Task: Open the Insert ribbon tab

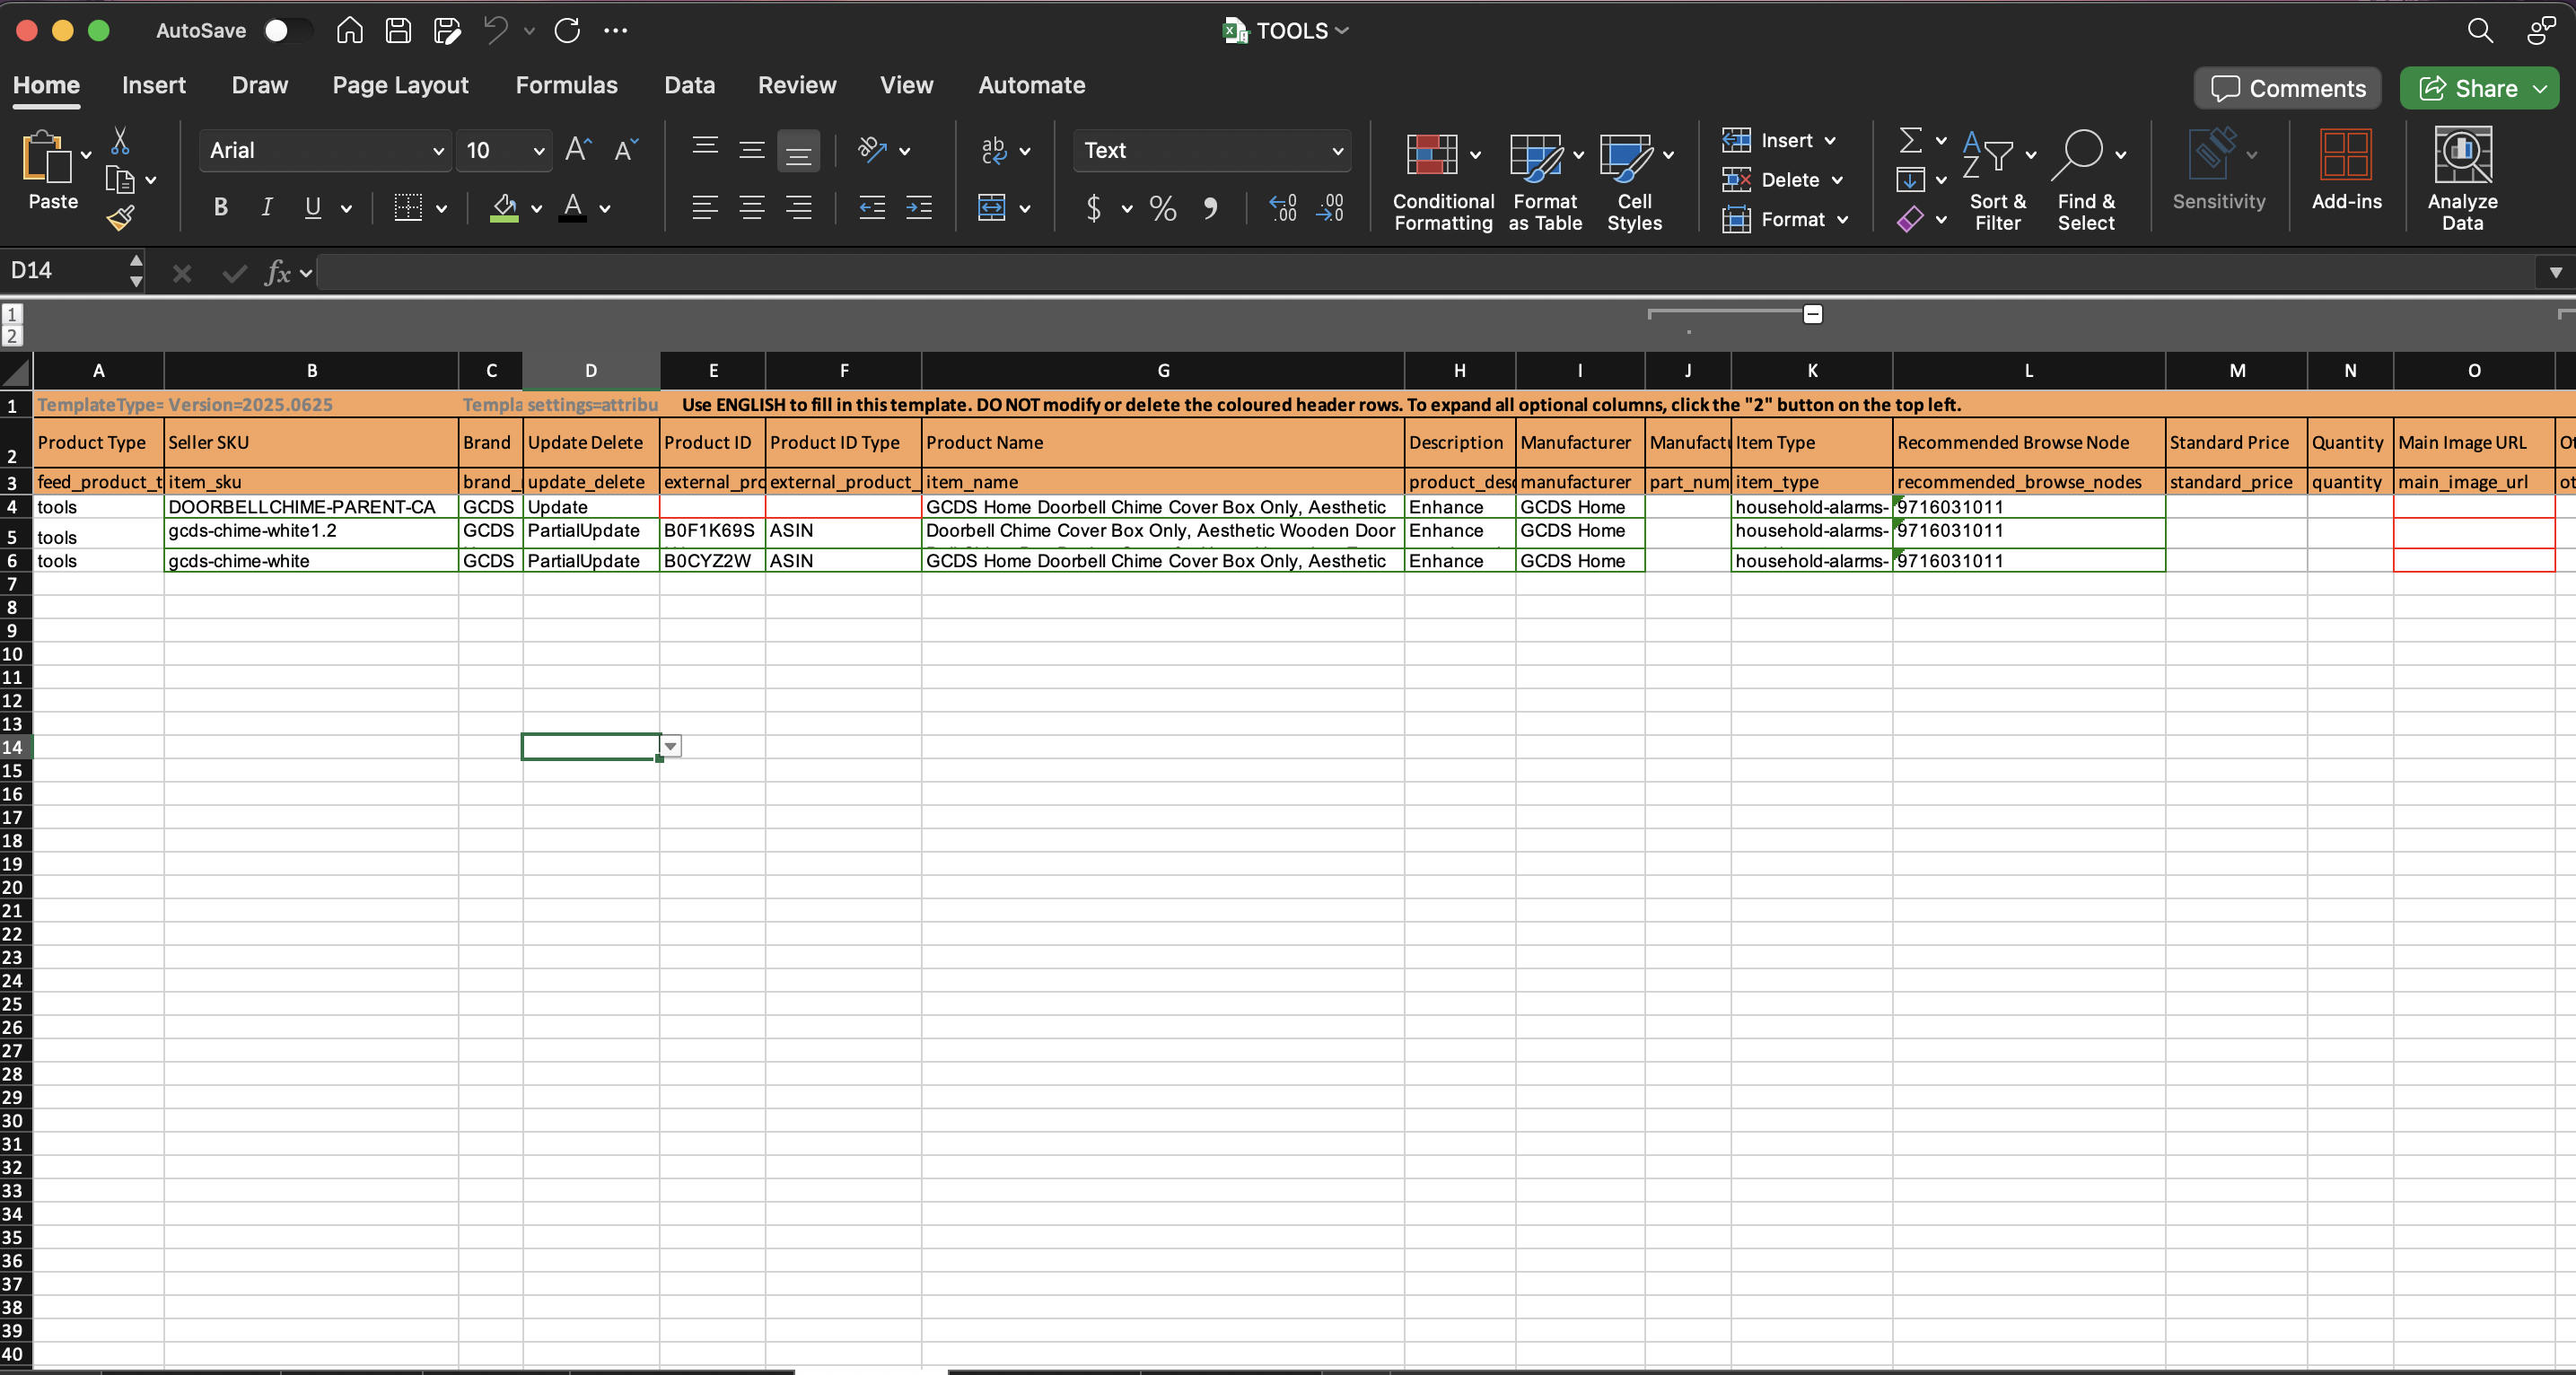Action: pyautogui.click(x=153, y=85)
